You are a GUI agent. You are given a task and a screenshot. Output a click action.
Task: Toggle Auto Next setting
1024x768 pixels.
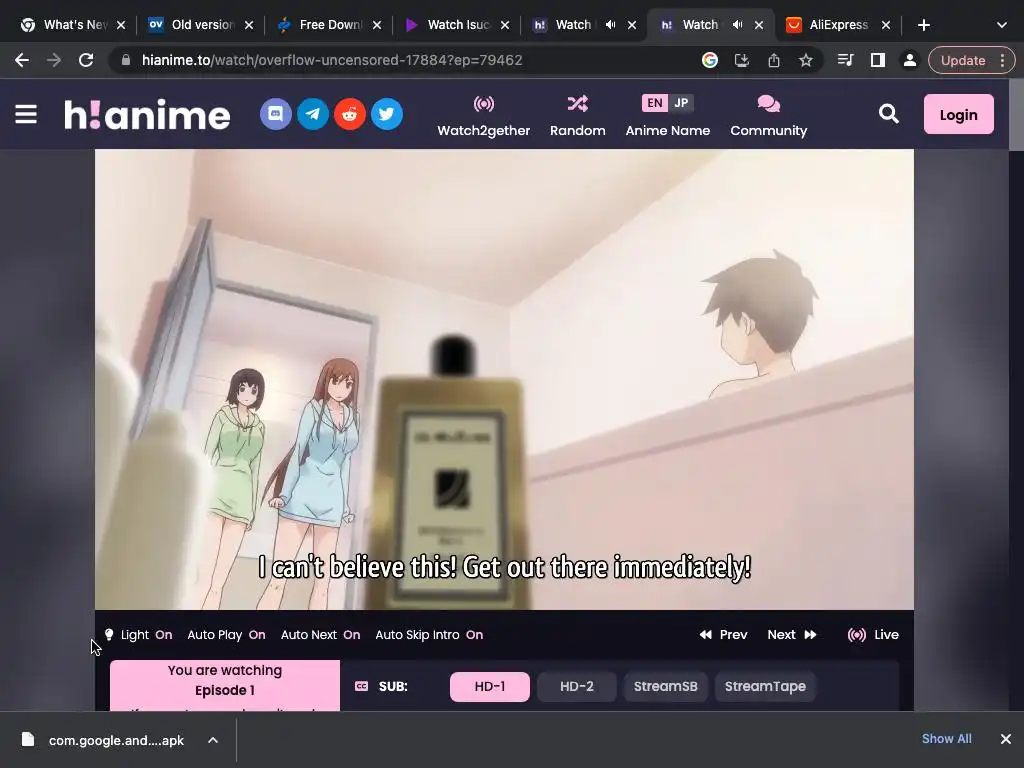(320, 635)
